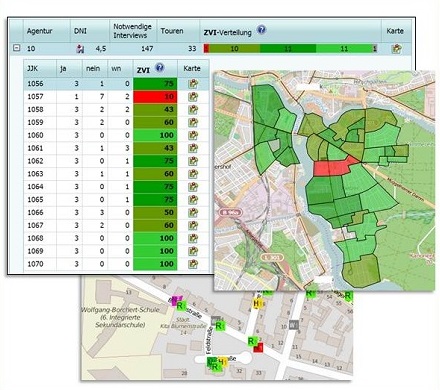Sort by Touren column header
Screen dimensions: 440x390
click(172, 31)
